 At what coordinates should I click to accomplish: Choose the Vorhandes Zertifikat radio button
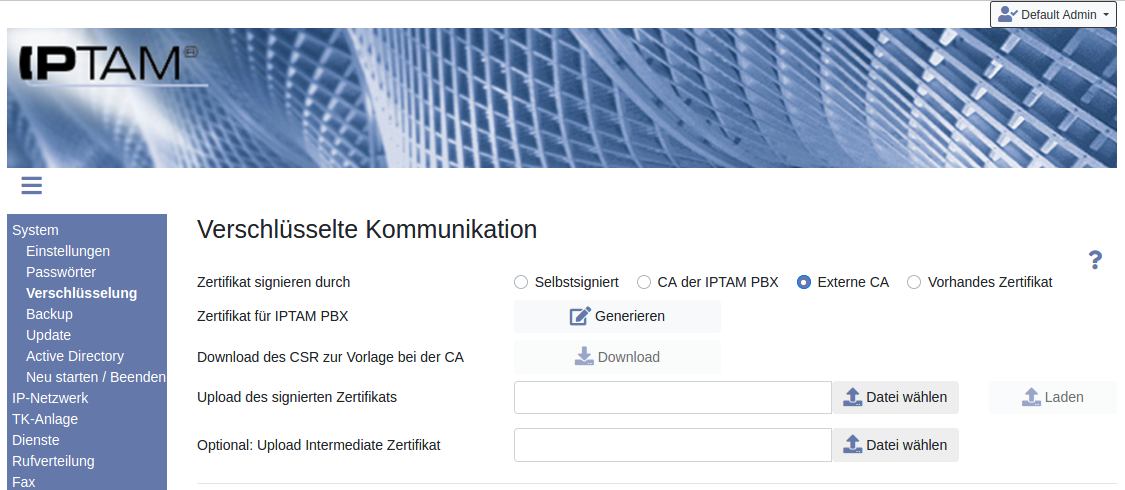(x=914, y=282)
